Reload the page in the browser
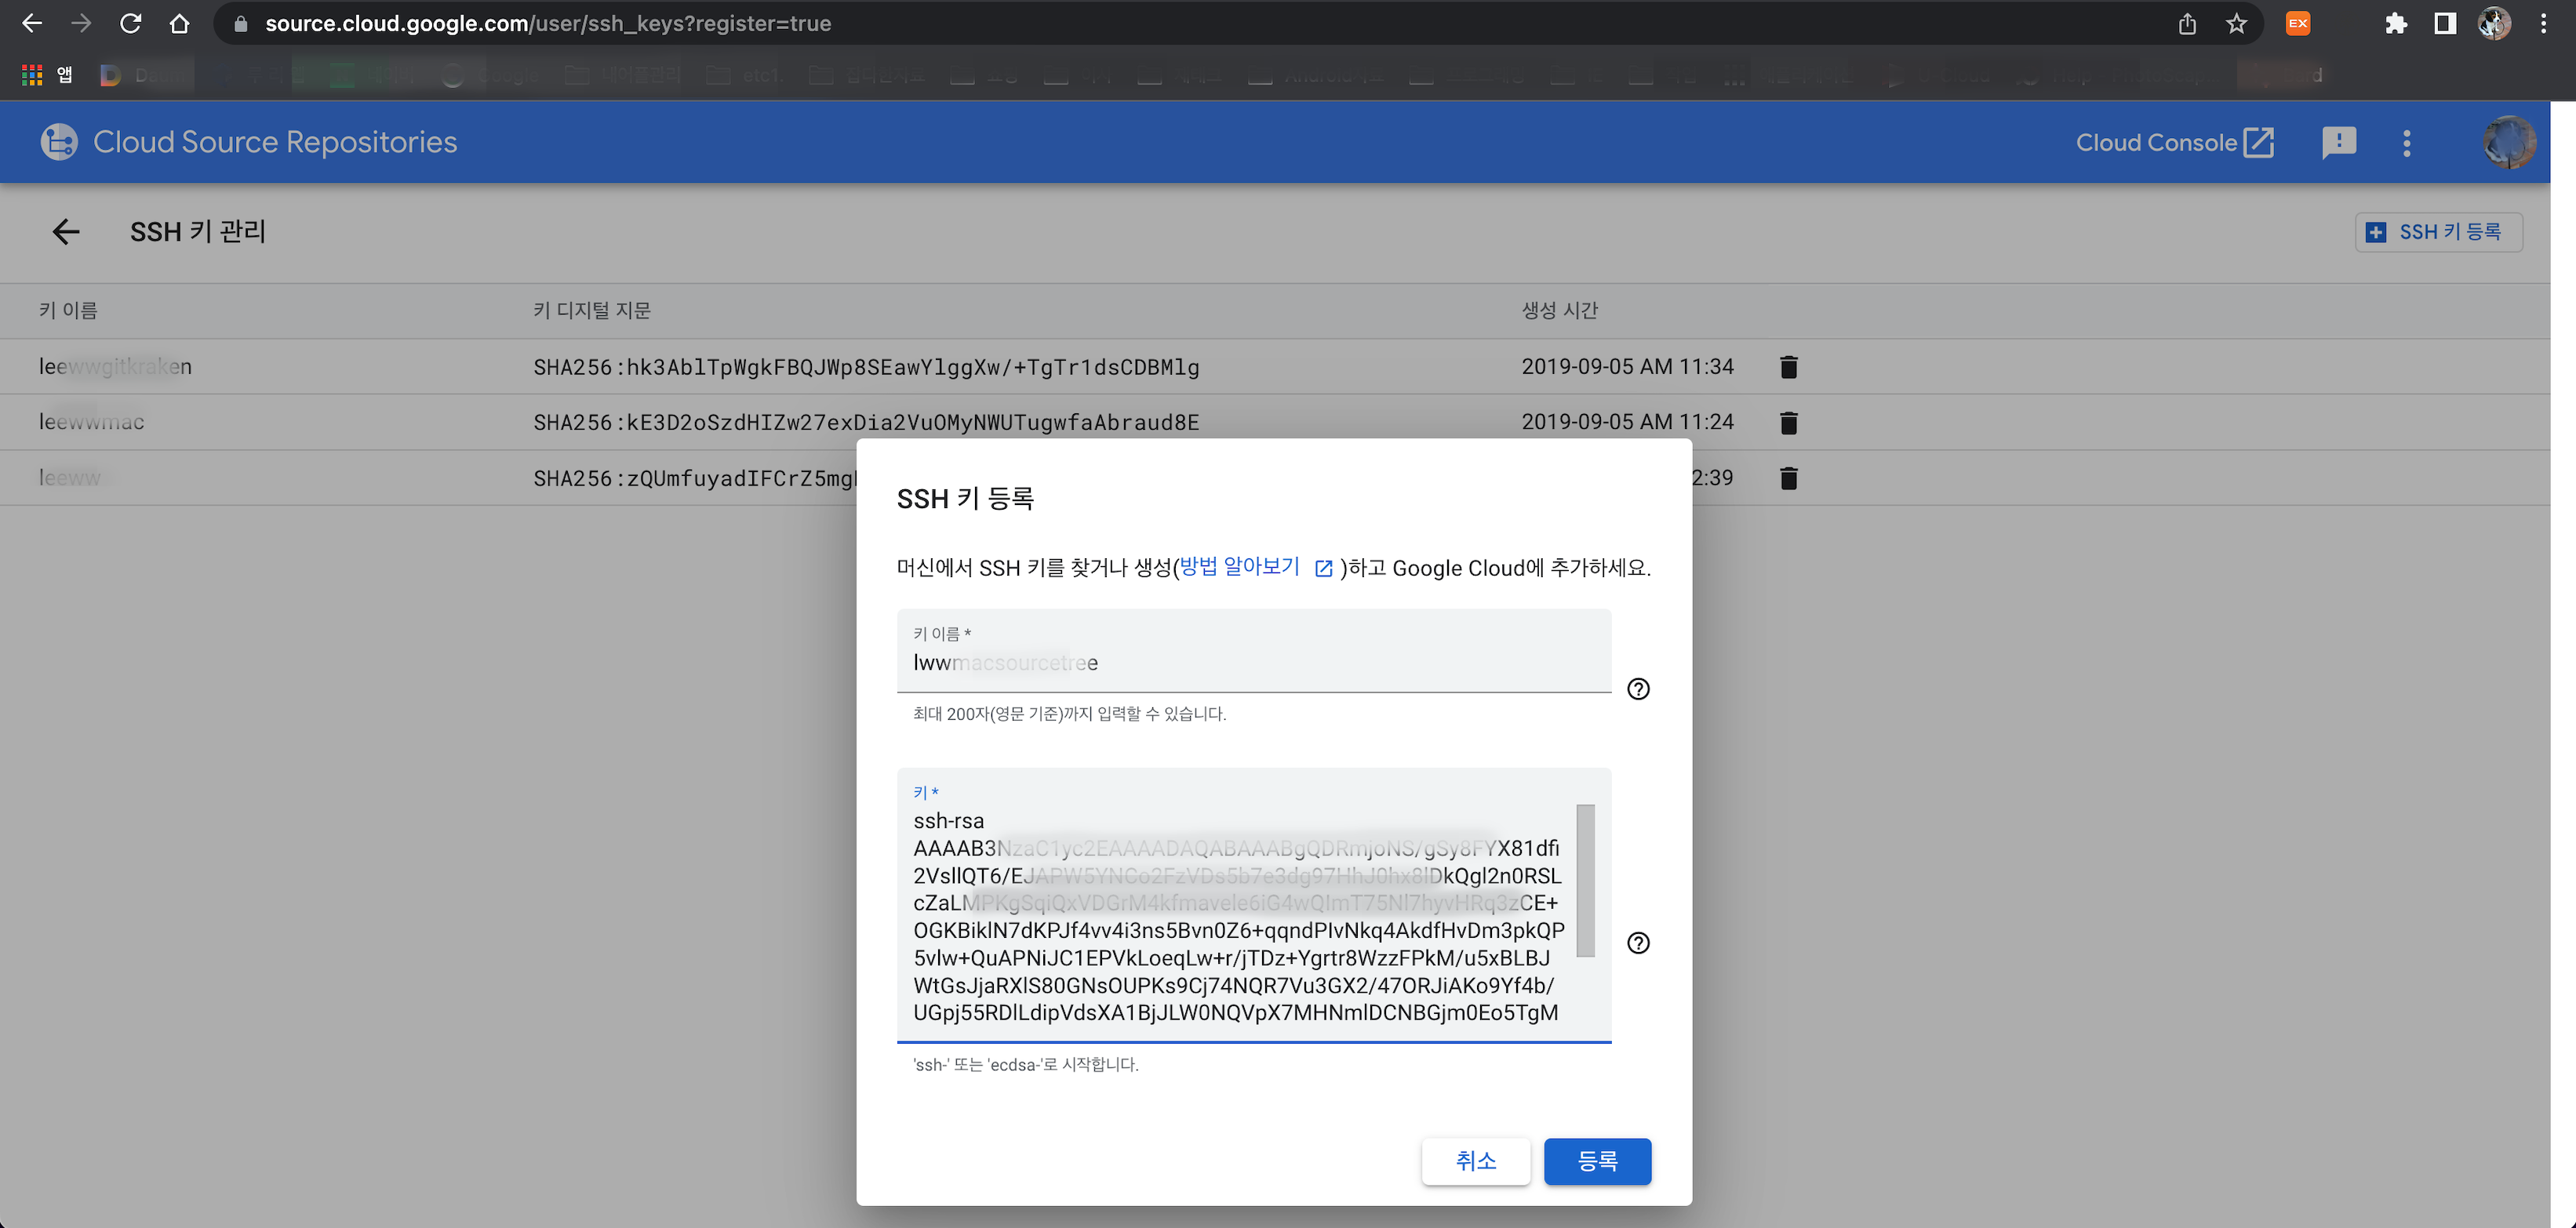This screenshot has height=1228, width=2576. 130,24
